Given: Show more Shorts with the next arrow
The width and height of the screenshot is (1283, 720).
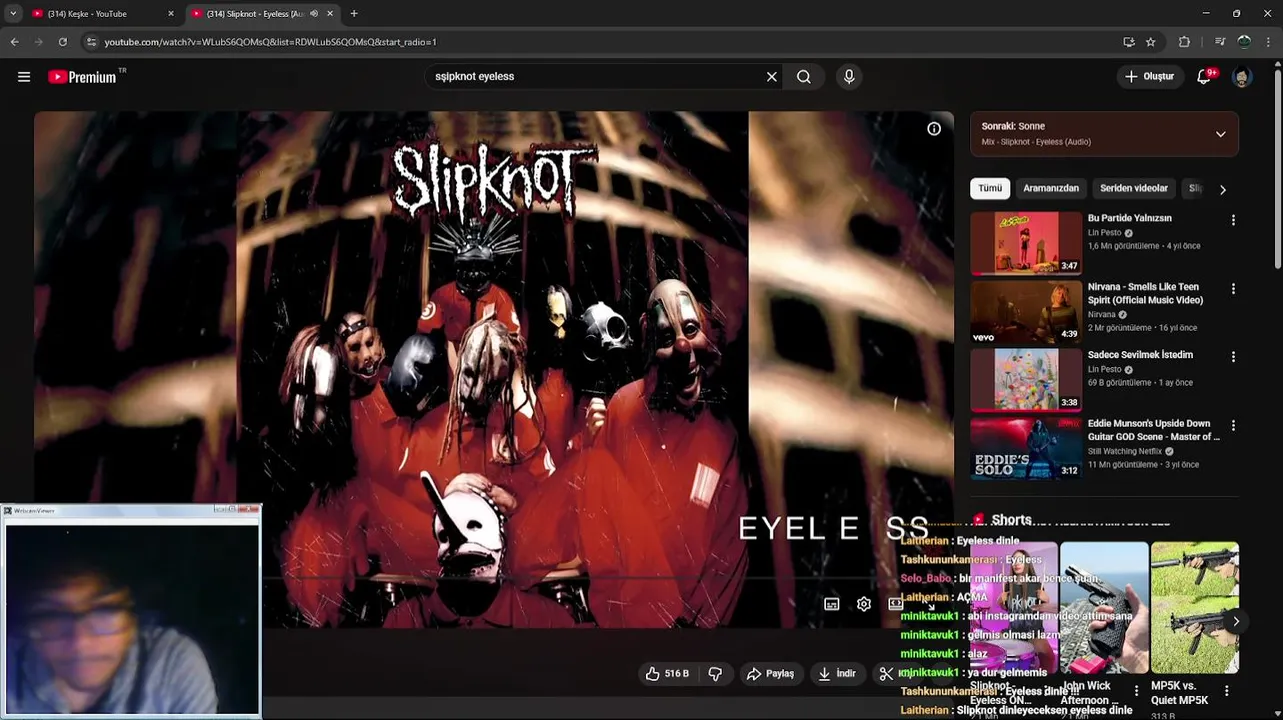Looking at the screenshot, I should tap(1236, 621).
